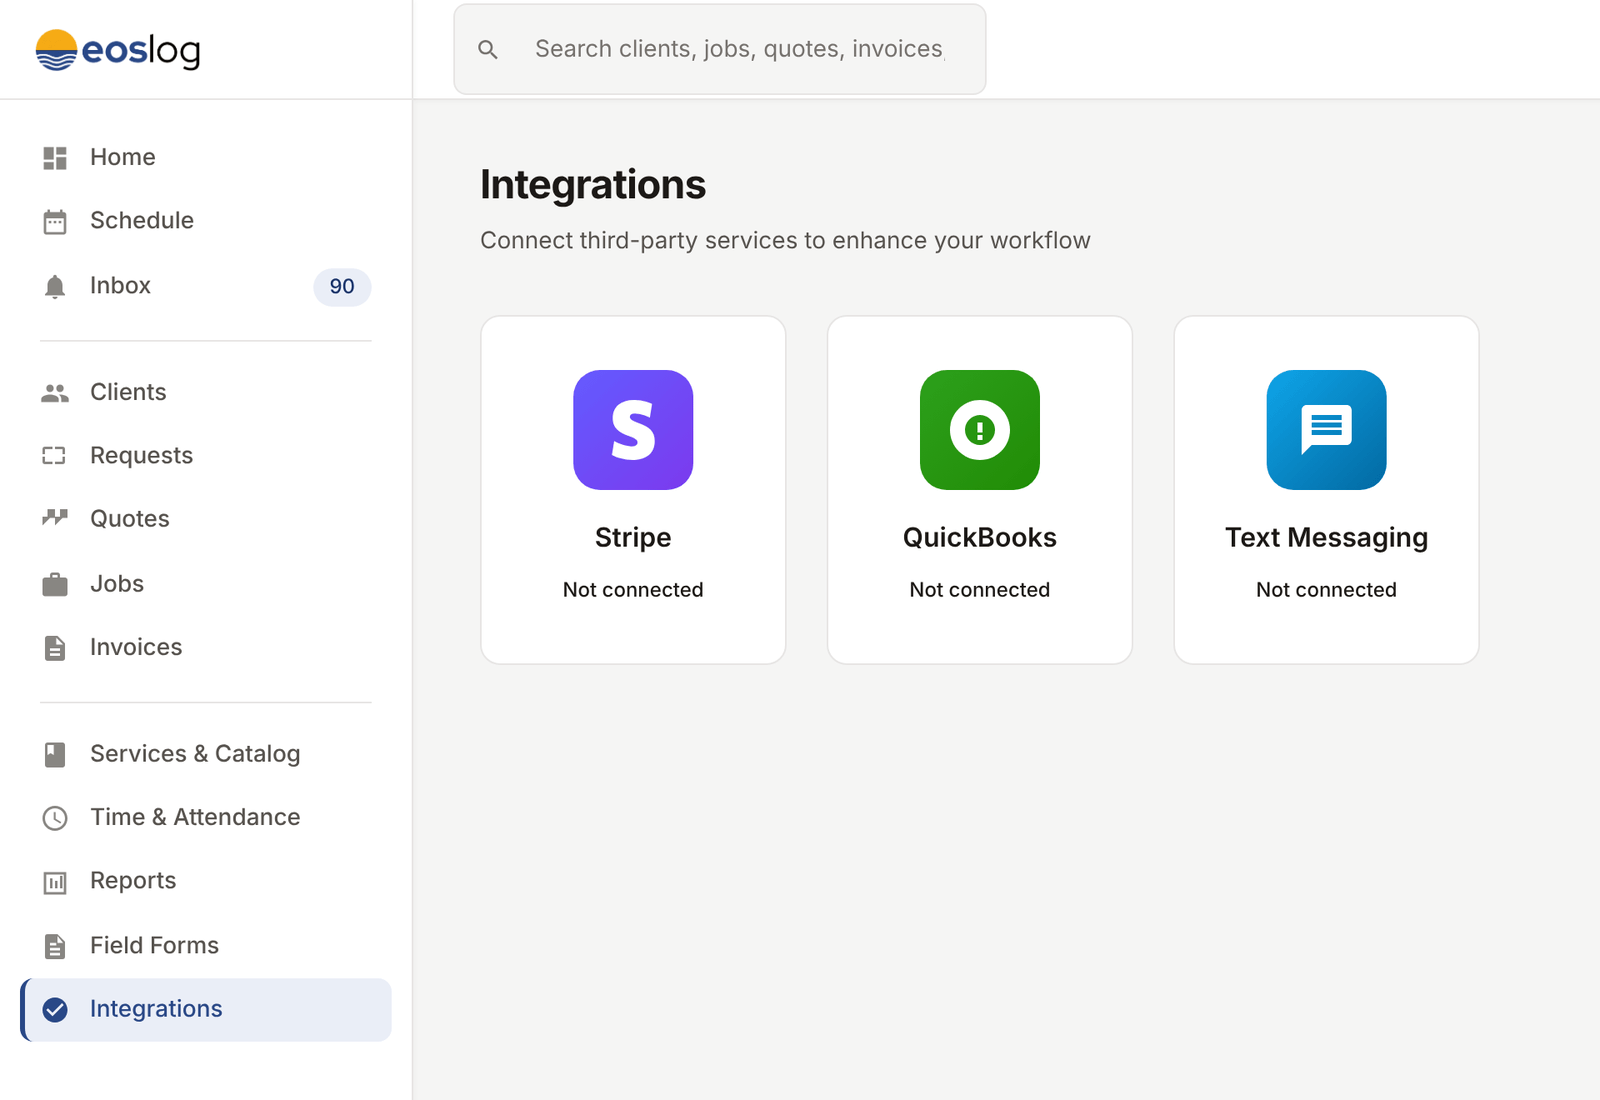Click the Field Forms document icon

click(55, 946)
